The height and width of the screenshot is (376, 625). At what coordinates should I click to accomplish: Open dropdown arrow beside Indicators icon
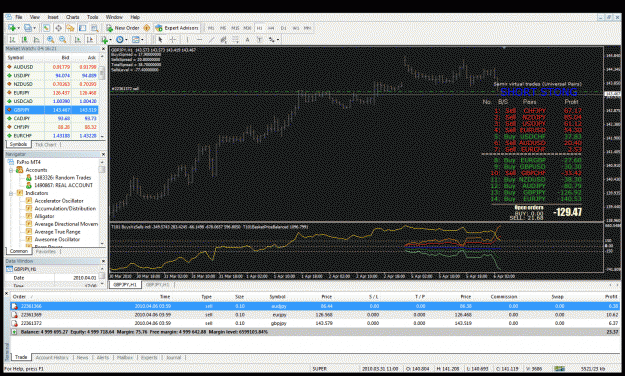[x=110, y=39]
